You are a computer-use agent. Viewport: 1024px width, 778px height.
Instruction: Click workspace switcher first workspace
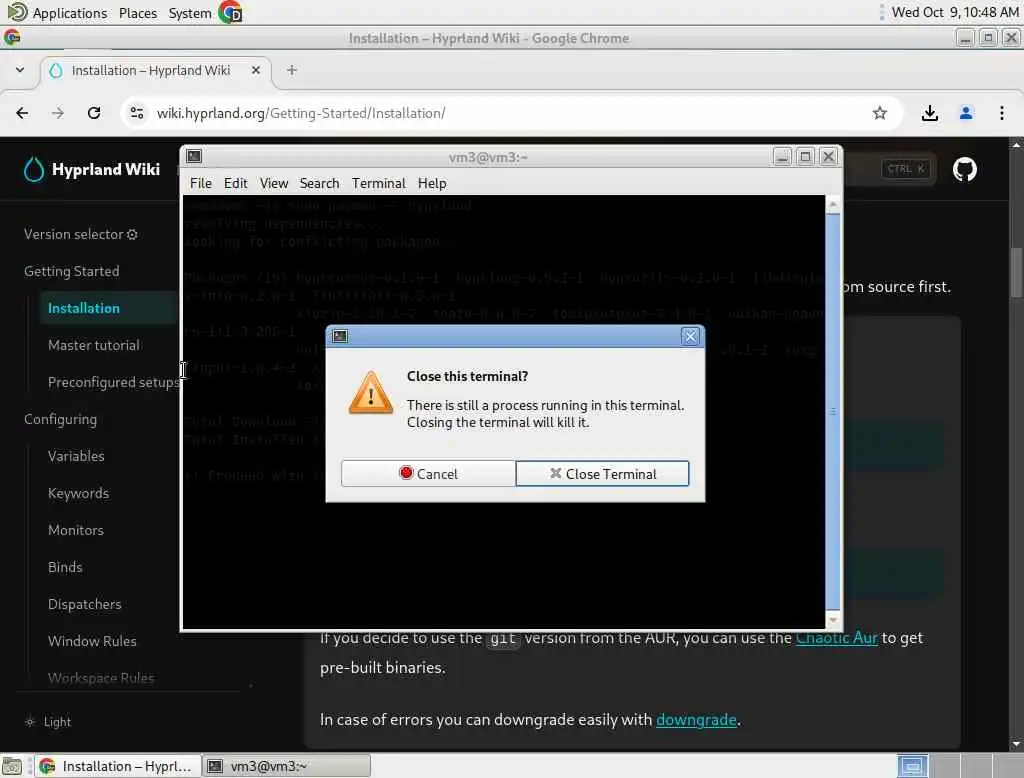pos(912,766)
